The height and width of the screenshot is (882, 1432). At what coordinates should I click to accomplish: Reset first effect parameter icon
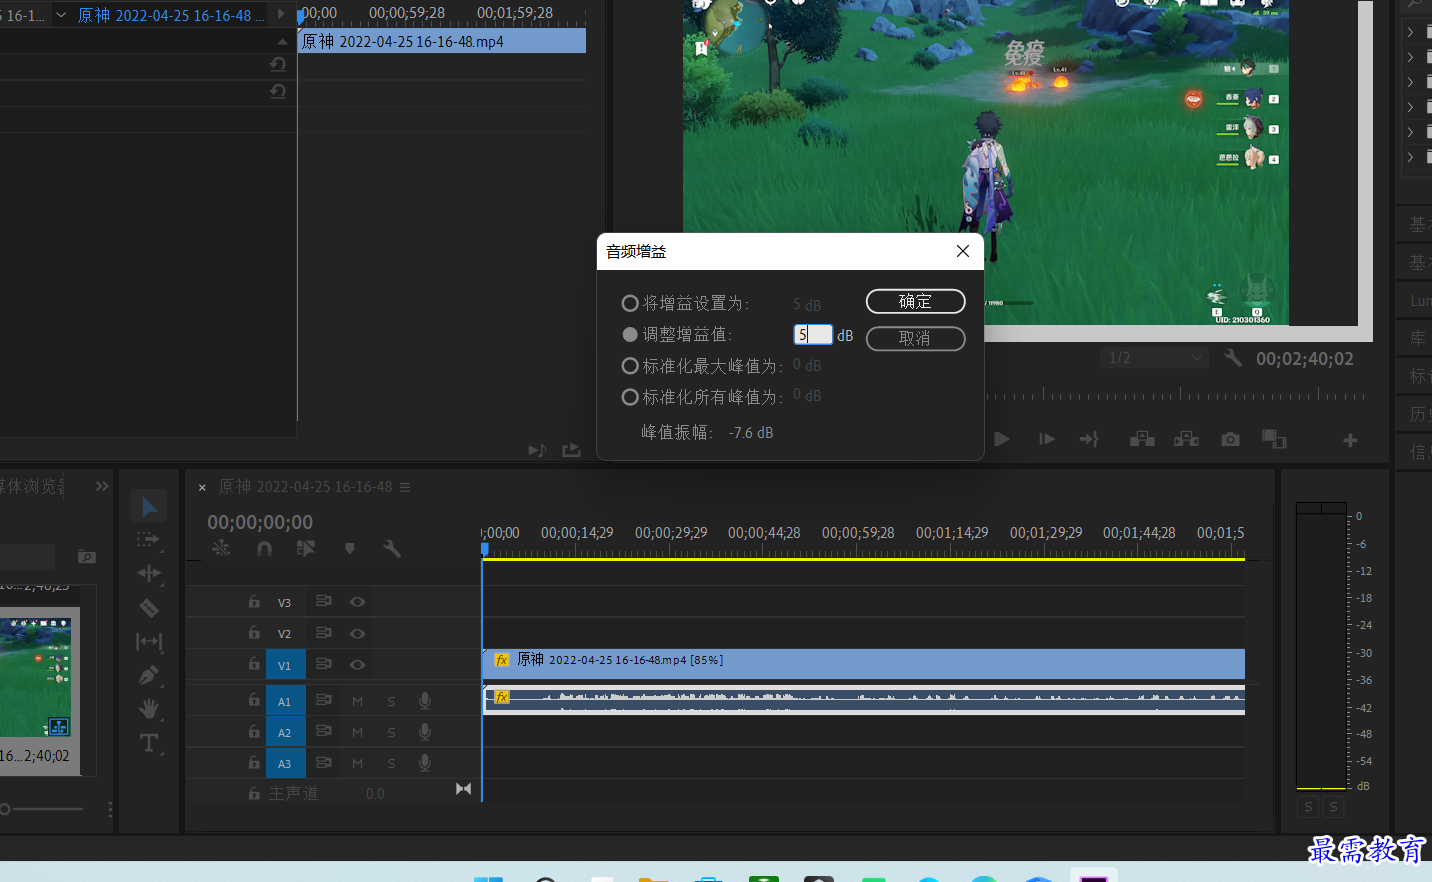pos(278,65)
